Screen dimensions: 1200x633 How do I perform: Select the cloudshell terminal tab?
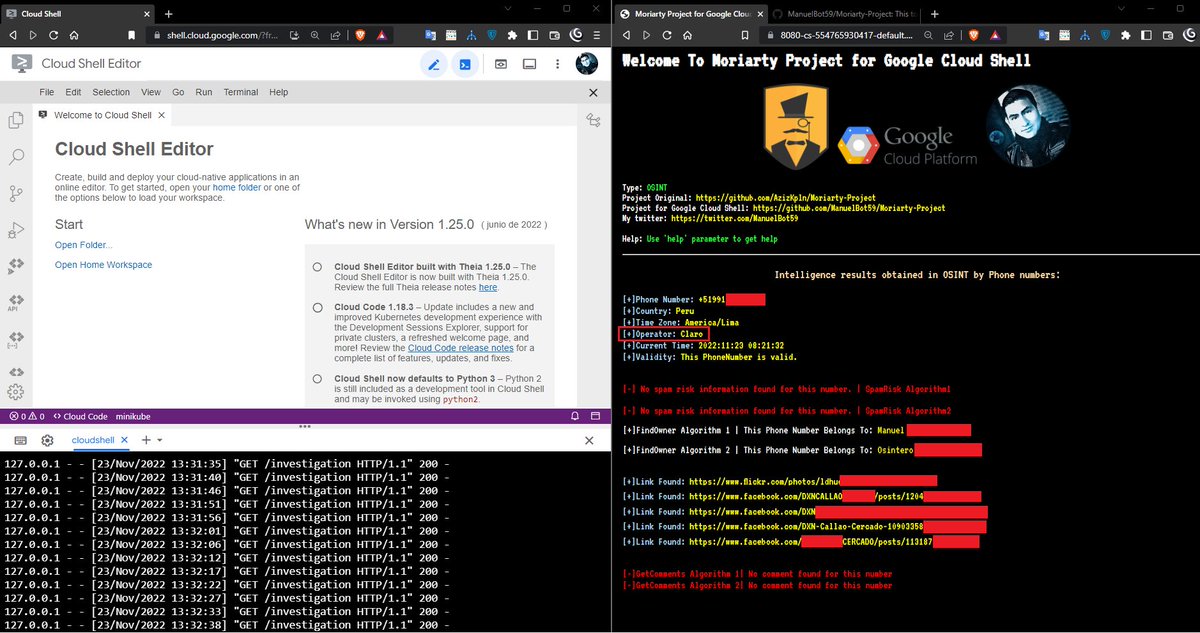click(93, 440)
